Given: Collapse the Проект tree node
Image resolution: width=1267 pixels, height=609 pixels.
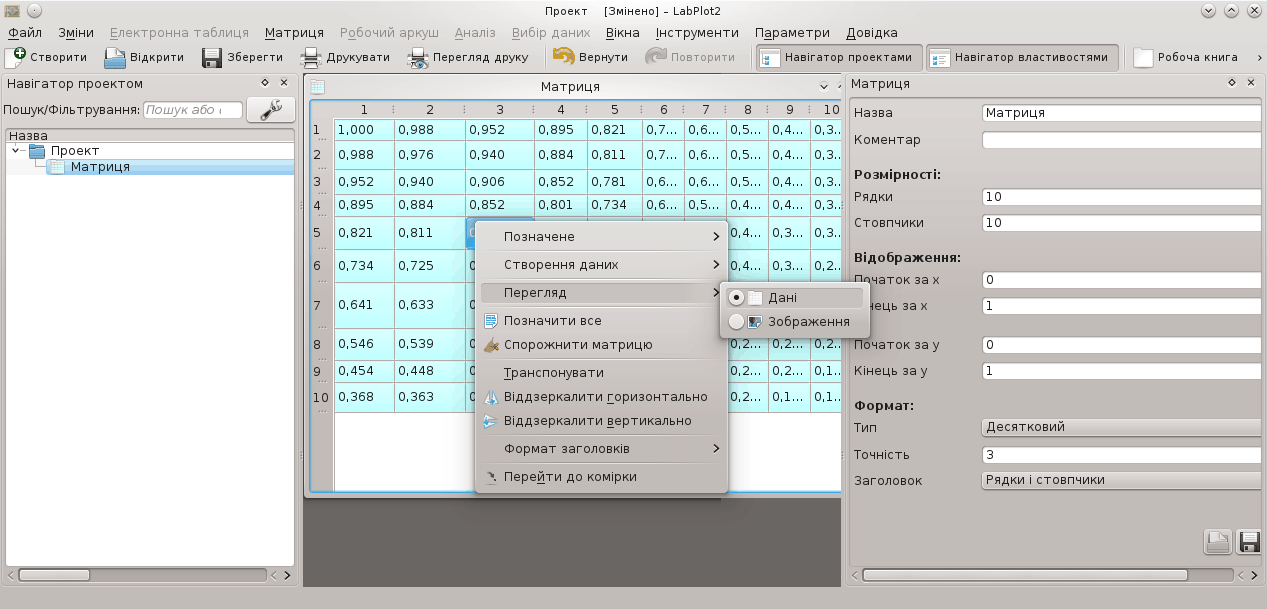Looking at the screenshot, I should [x=17, y=151].
